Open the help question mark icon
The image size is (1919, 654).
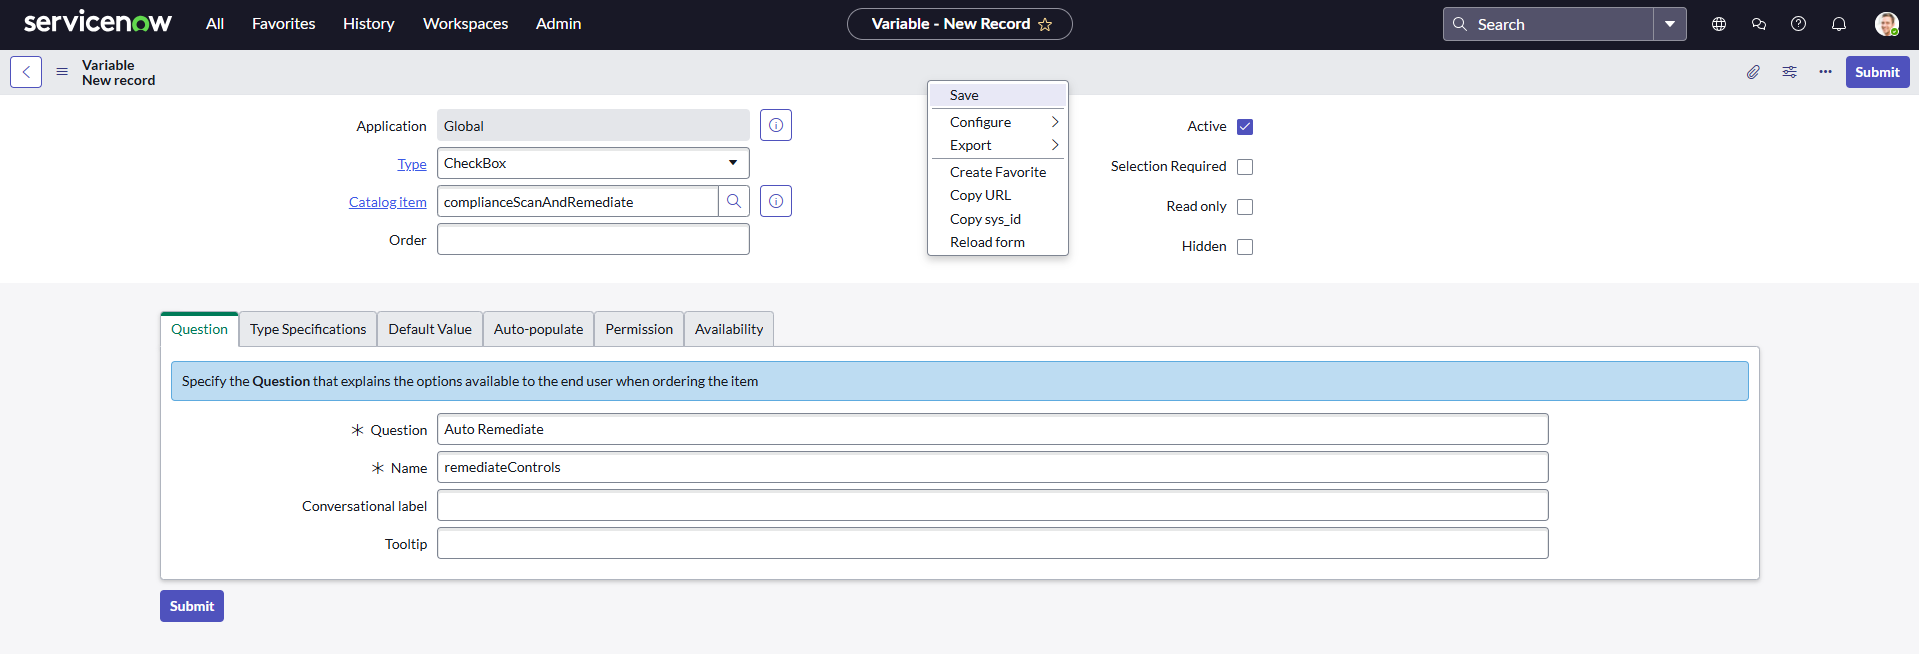click(1798, 24)
